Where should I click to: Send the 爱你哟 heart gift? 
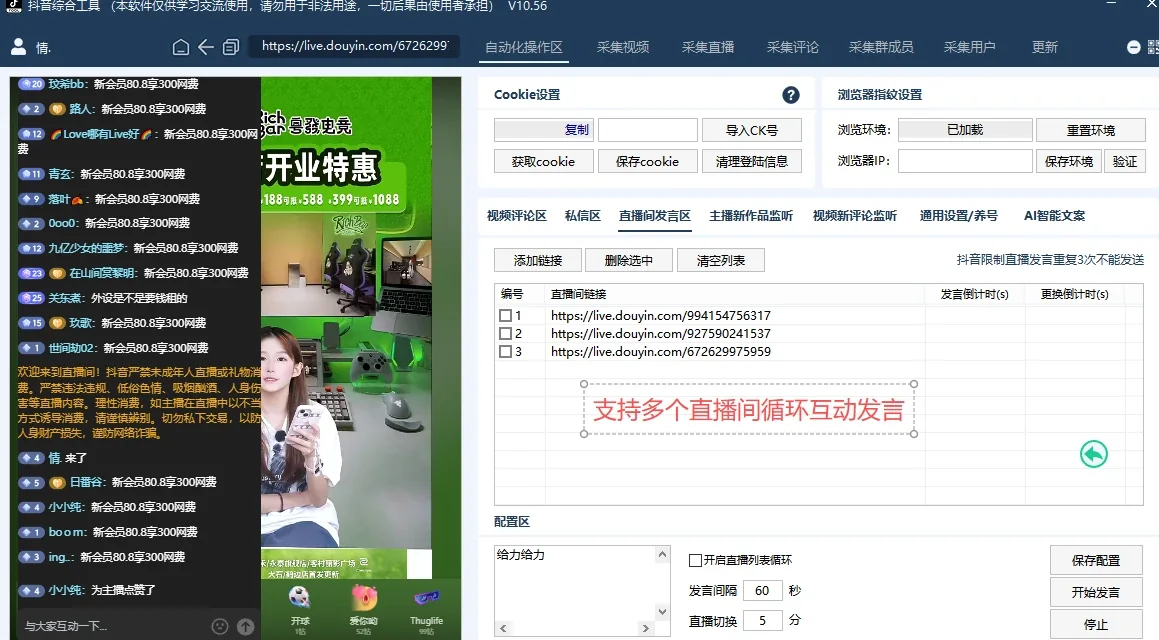coord(363,609)
